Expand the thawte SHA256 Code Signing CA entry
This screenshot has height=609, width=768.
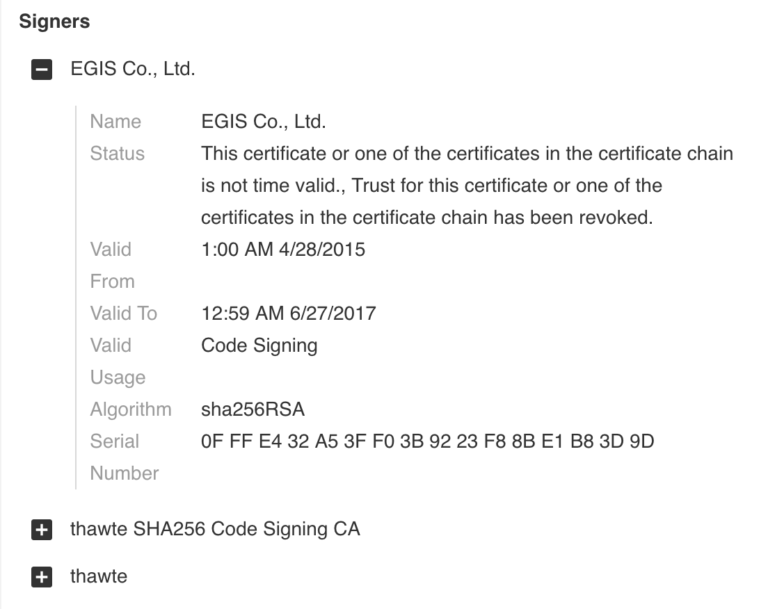pyautogui.click(x=41, y=530)
